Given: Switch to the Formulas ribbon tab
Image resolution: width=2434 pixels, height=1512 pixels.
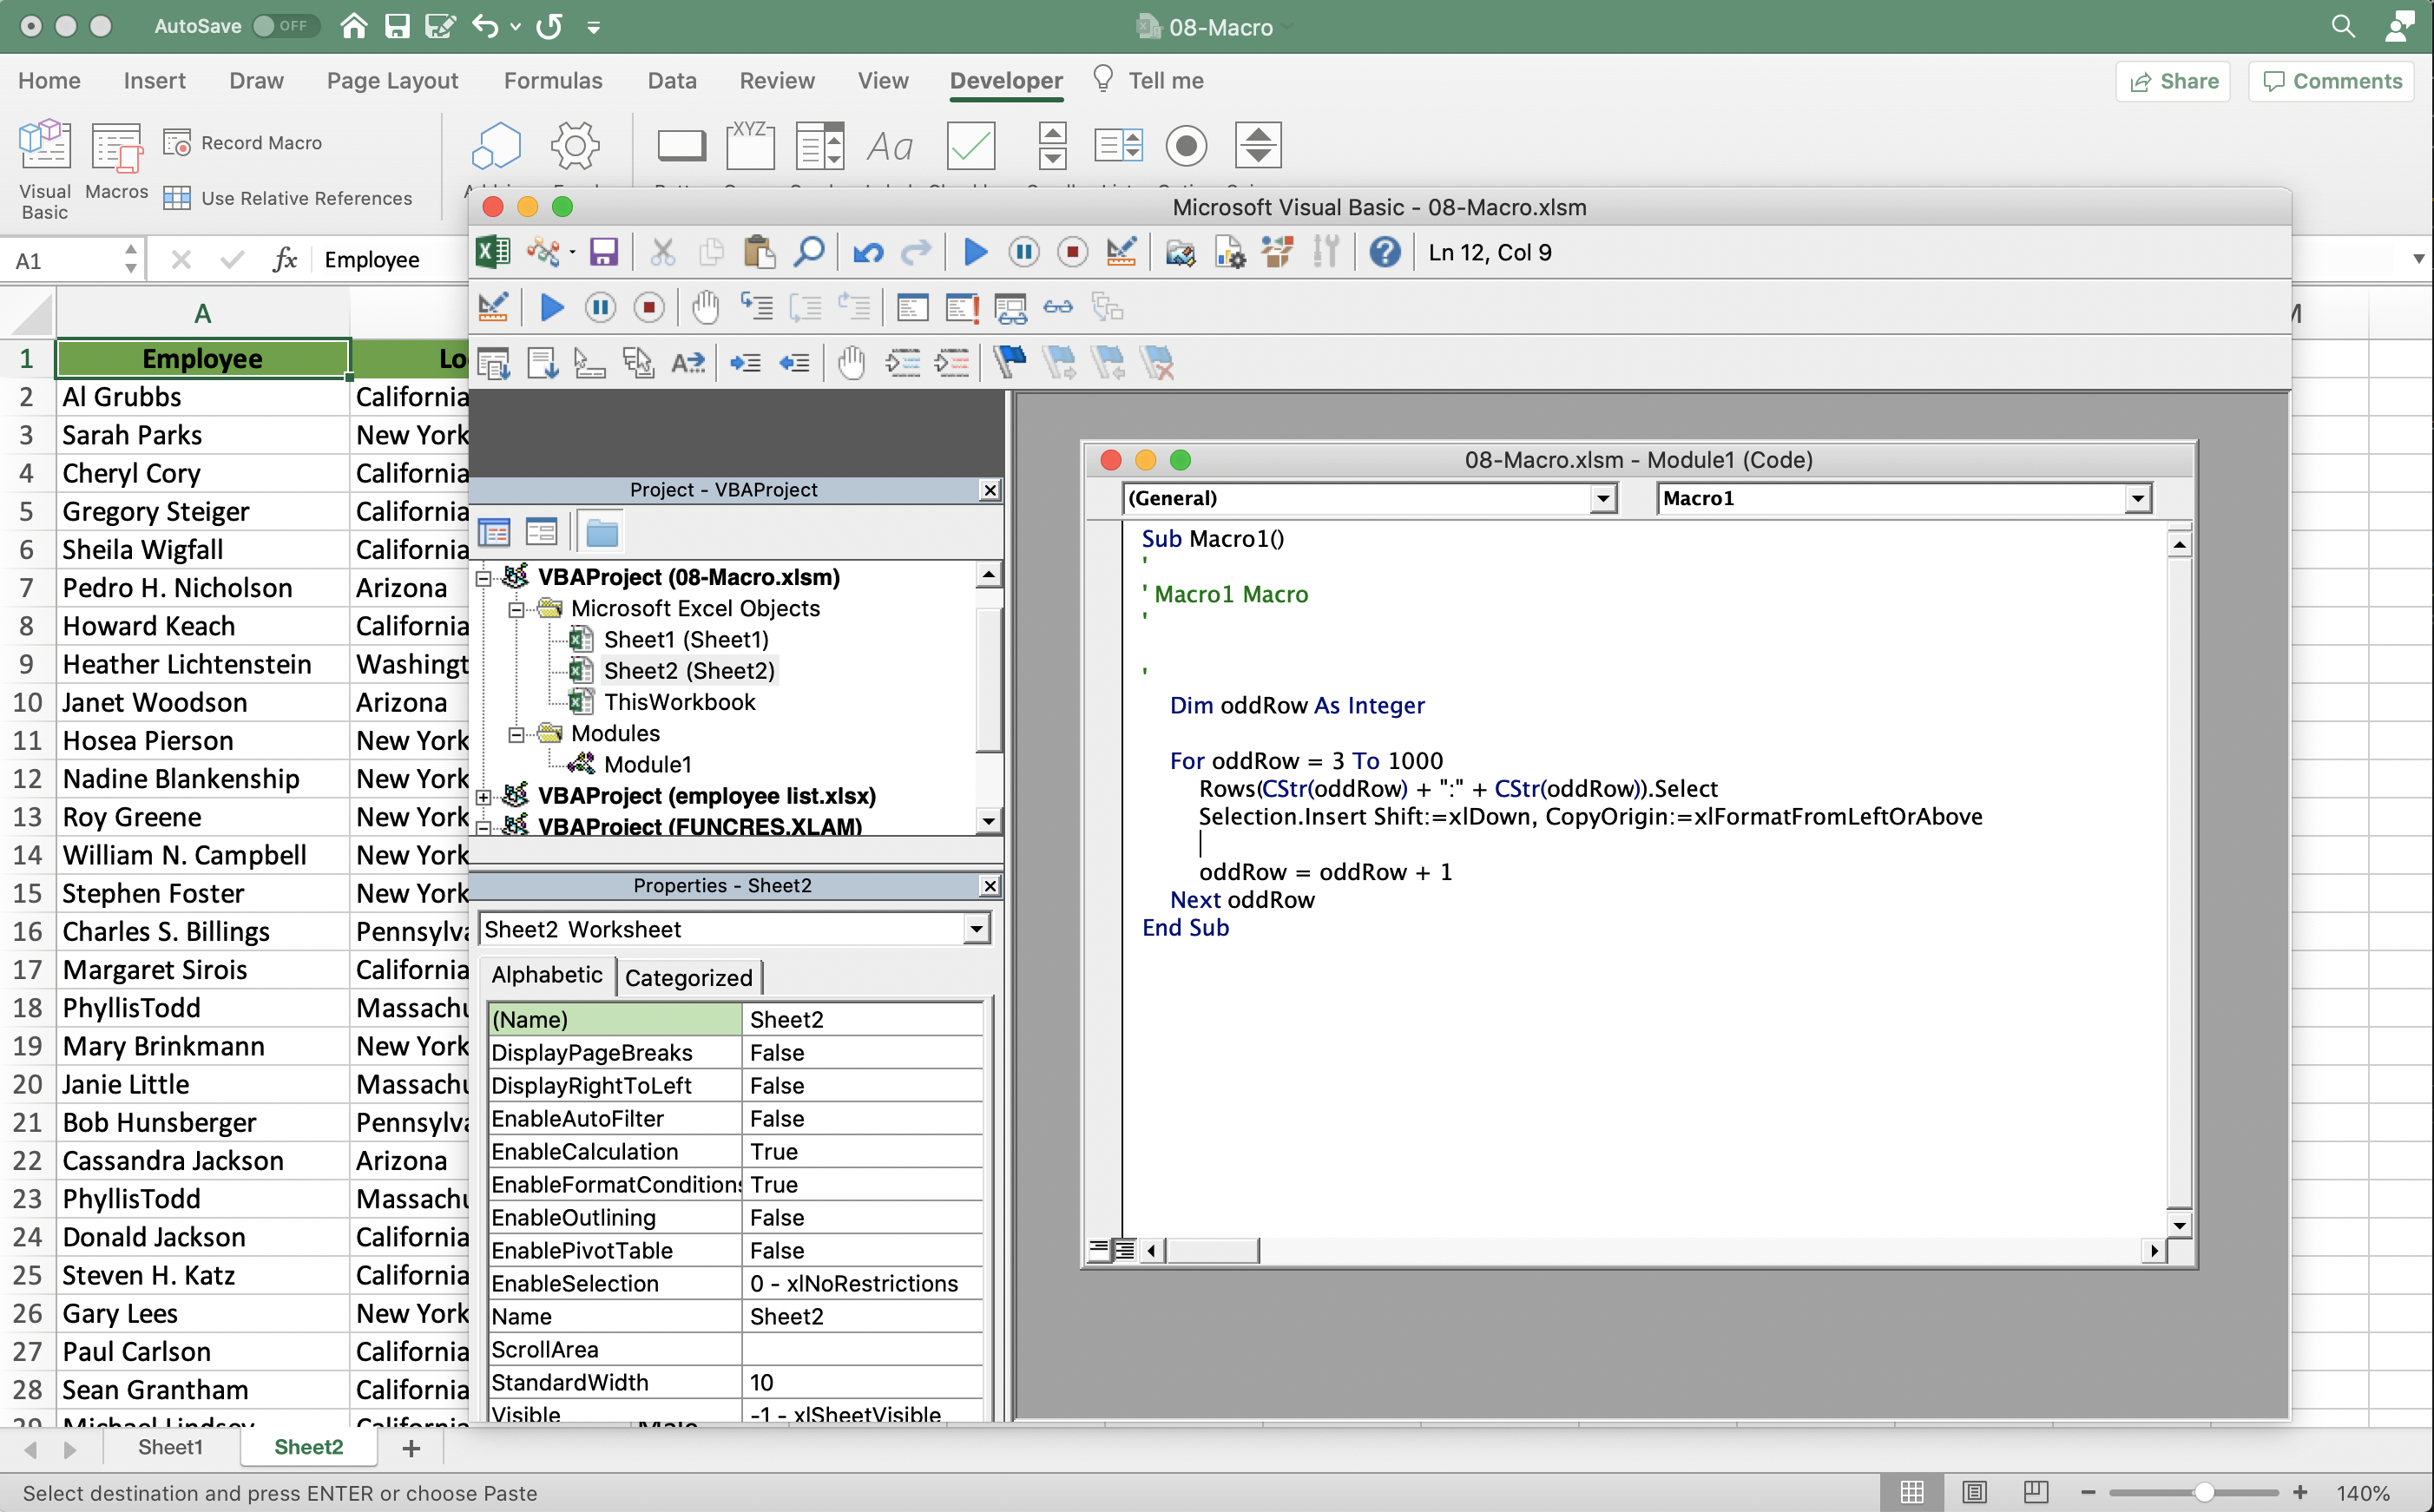Looking at the screenshot, I should [553, 81].
